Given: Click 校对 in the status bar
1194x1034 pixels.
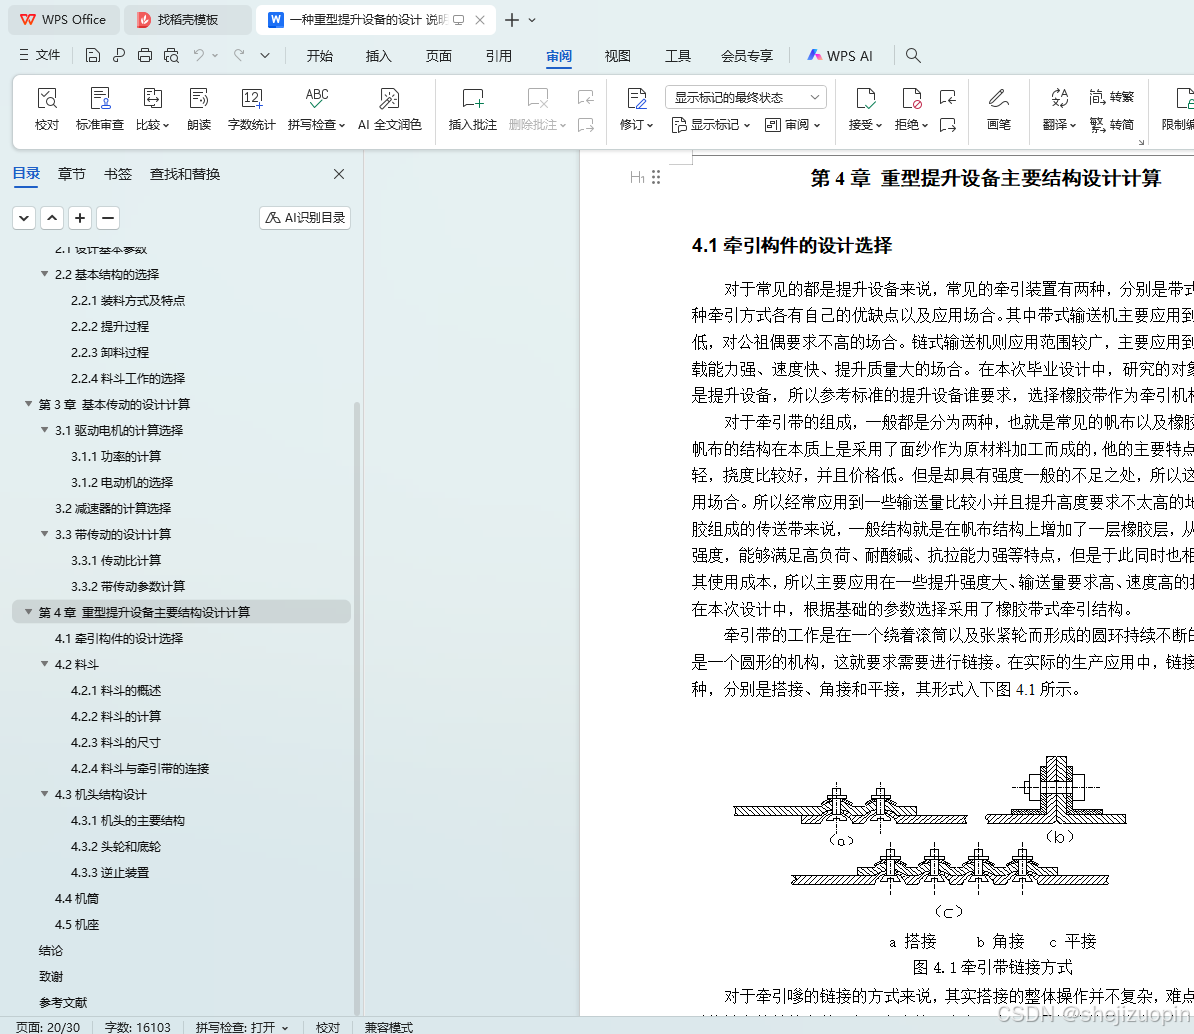Looking at the screenshot, I should pyautogui.click(x=327, y=1027).
